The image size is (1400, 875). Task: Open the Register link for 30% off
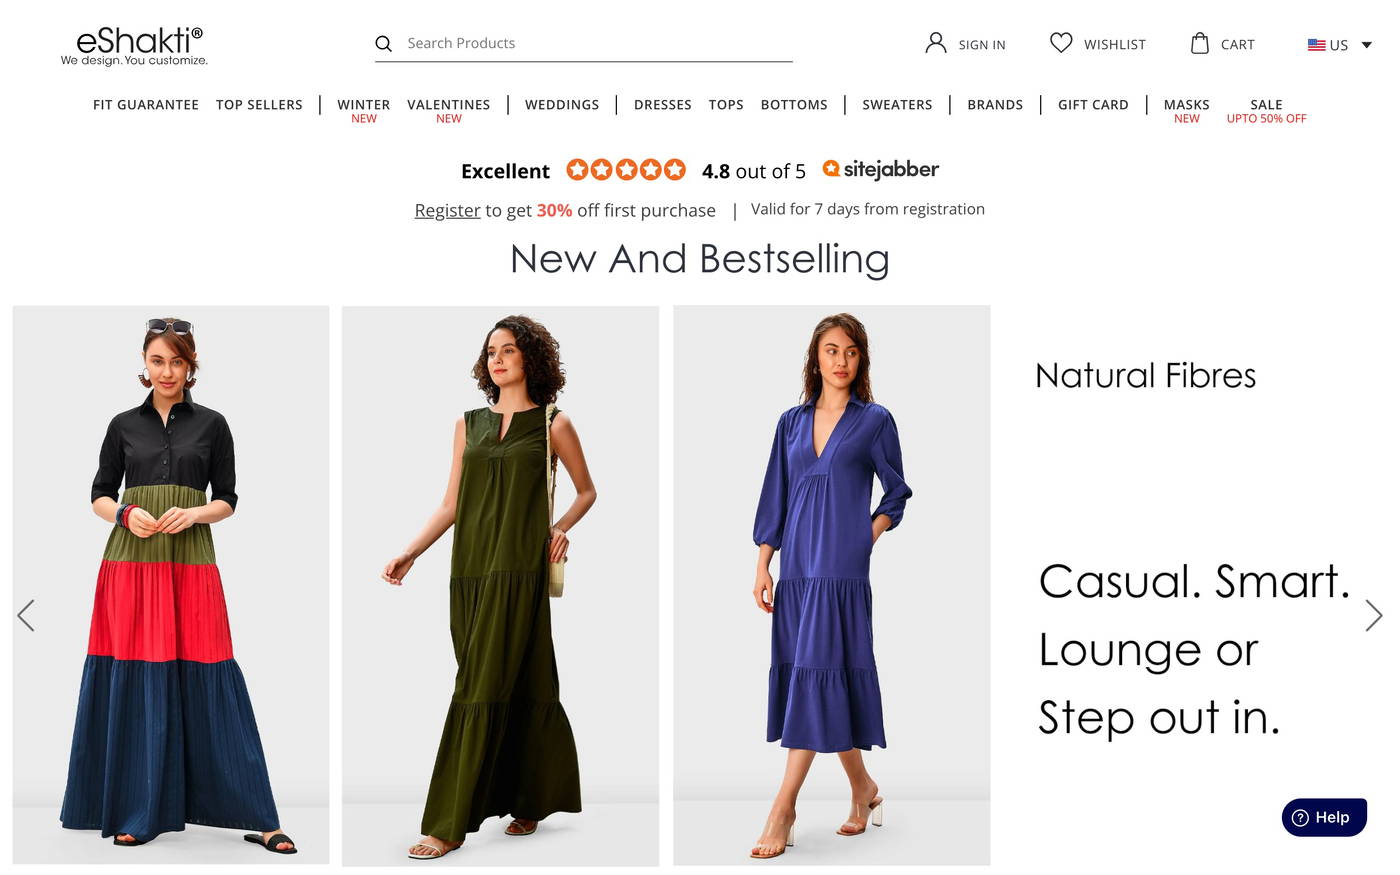[x=447, y=210]
